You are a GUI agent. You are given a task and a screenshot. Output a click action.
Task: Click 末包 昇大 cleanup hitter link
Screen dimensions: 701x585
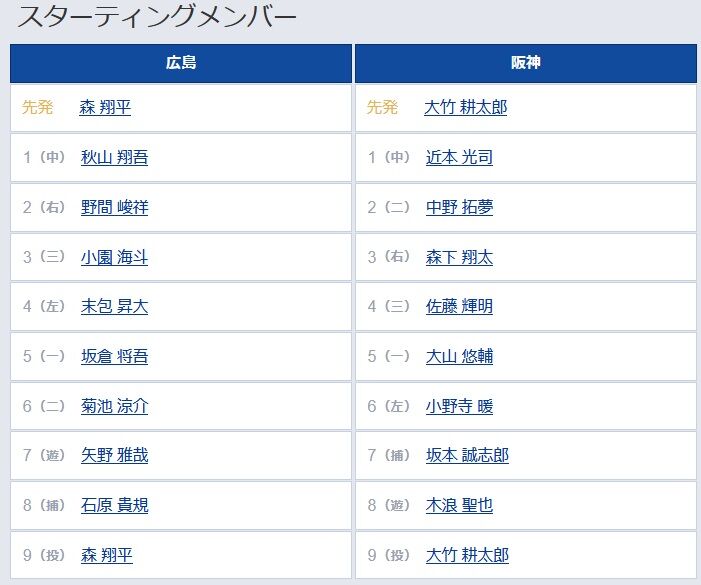pyautogui.click(x=114, y=307)
